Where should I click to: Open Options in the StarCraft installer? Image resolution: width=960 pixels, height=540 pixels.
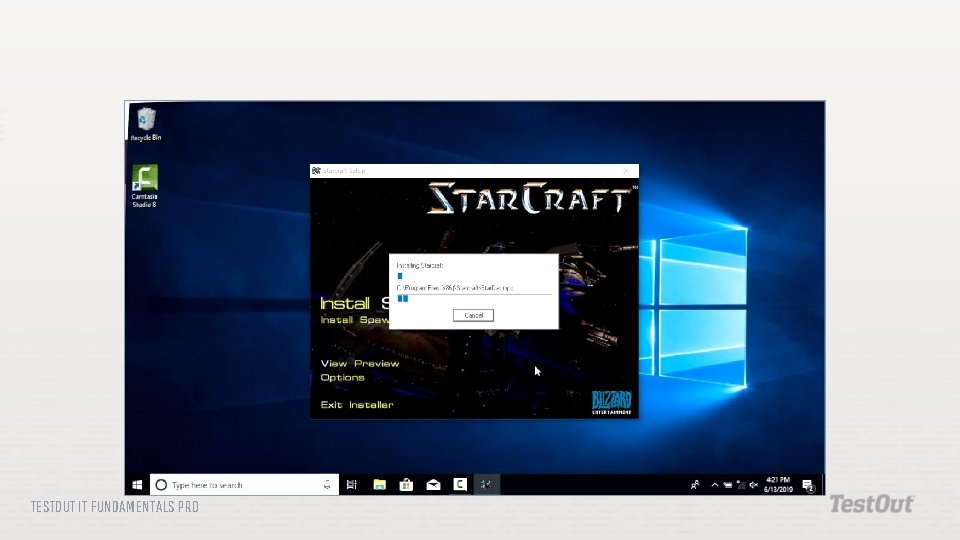click(343, 377)
